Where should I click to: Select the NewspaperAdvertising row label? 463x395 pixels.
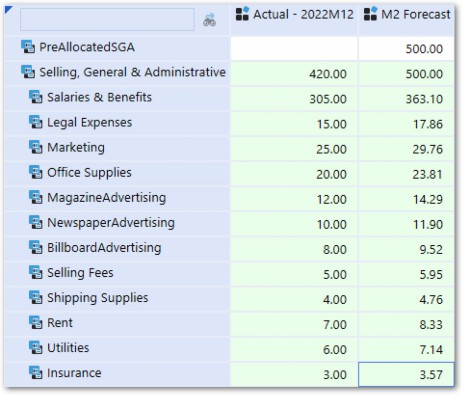point(111,223)
